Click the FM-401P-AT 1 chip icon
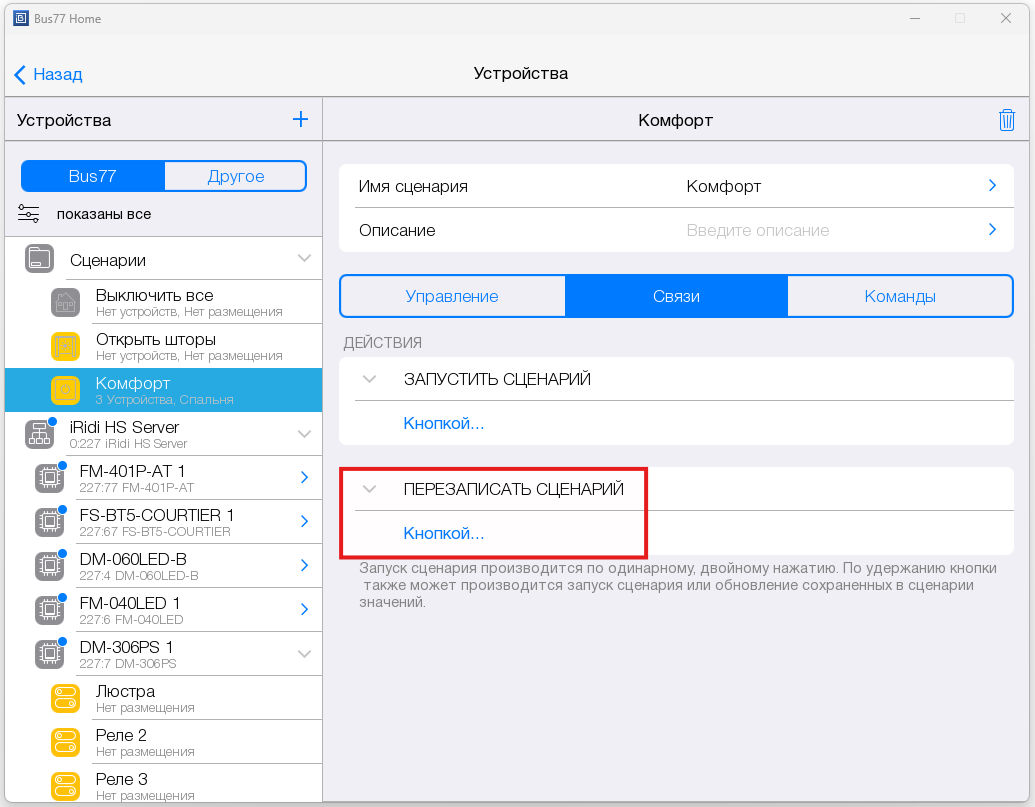The image size is (1035, 807). point(47,478)
